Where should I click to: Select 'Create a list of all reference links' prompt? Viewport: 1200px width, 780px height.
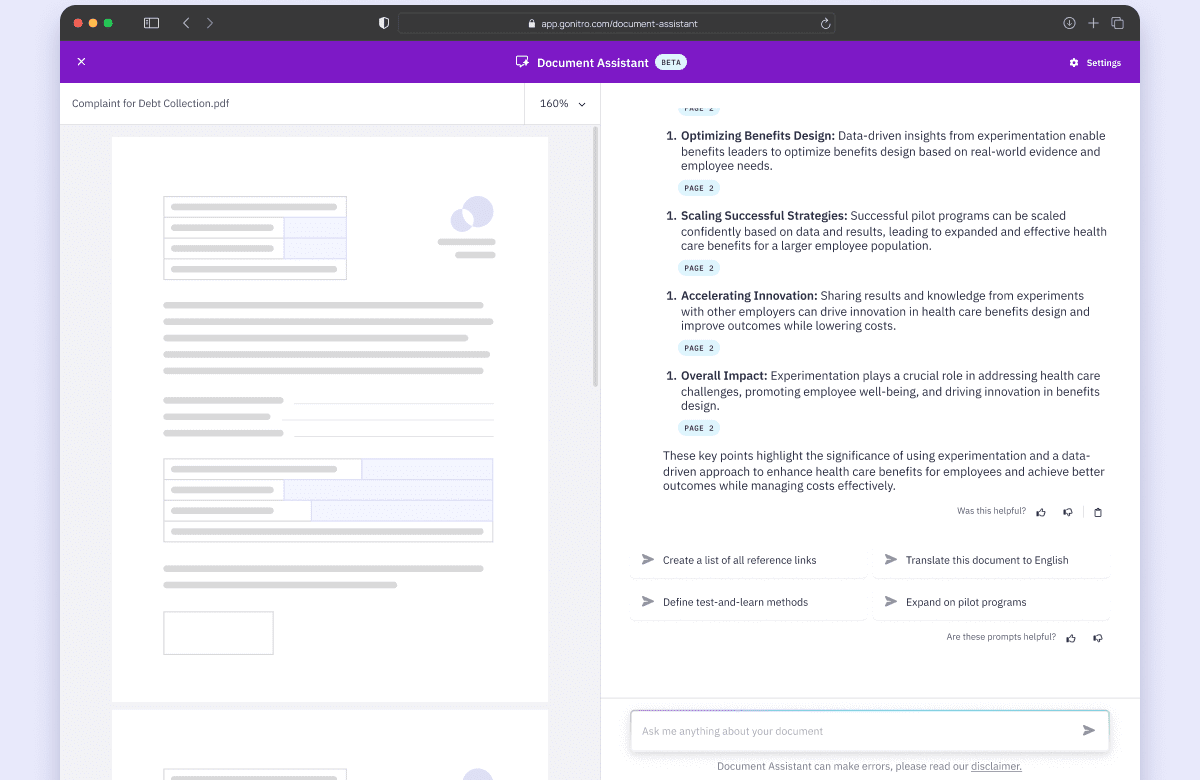pyautogui.click(x=748, y=560)
